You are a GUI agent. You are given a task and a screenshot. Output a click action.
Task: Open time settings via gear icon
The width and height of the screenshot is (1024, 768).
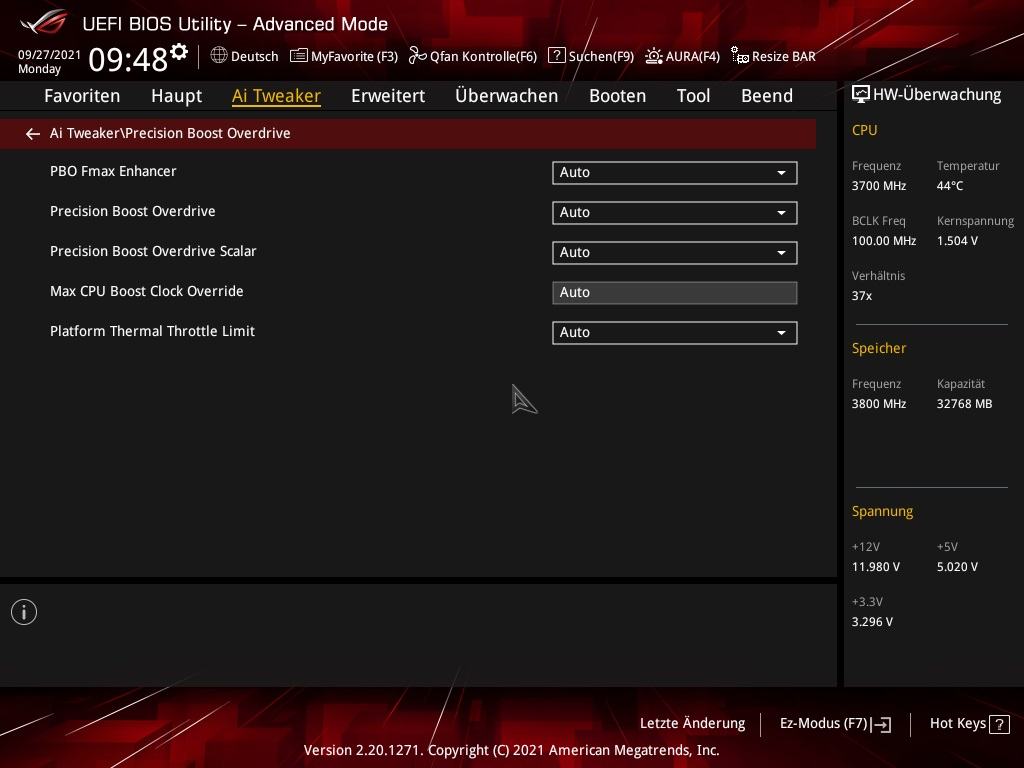[179, 51]
